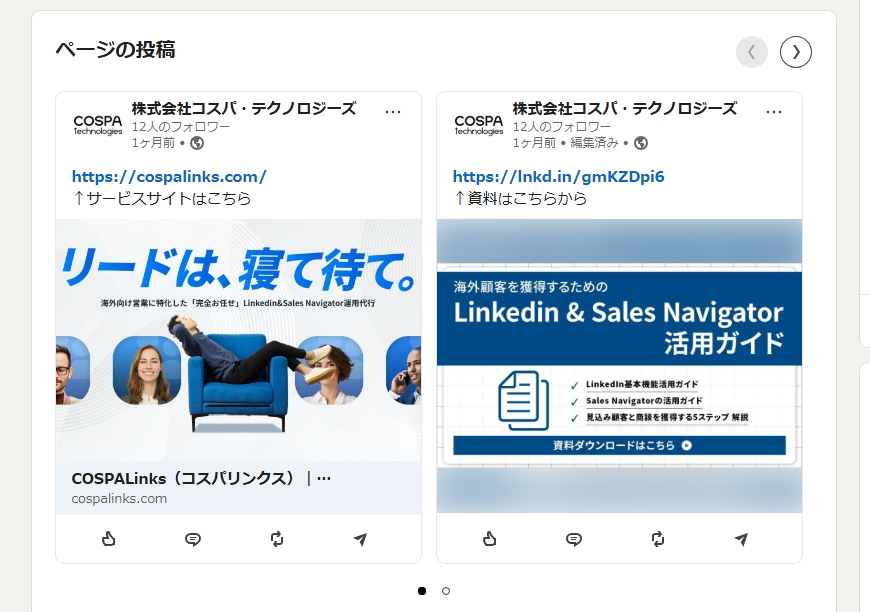Go to next page of posts arrow
The height and width of the screenshot is (612, 870).
pos(796,52)
